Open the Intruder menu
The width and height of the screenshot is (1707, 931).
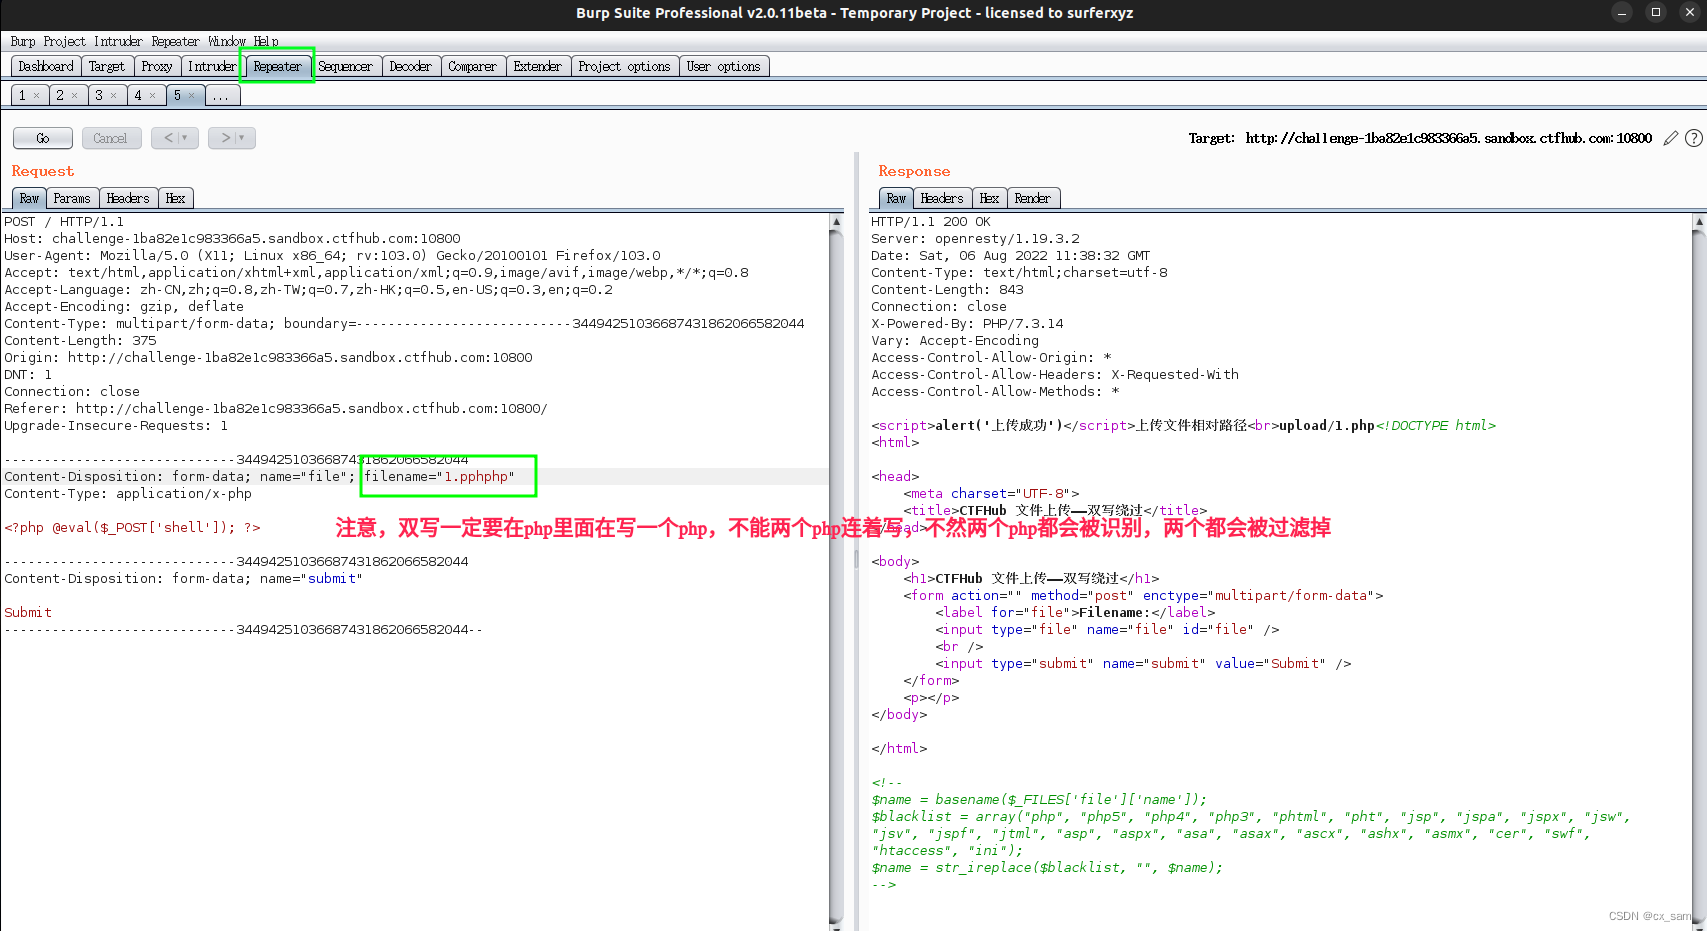coord(118,41)
